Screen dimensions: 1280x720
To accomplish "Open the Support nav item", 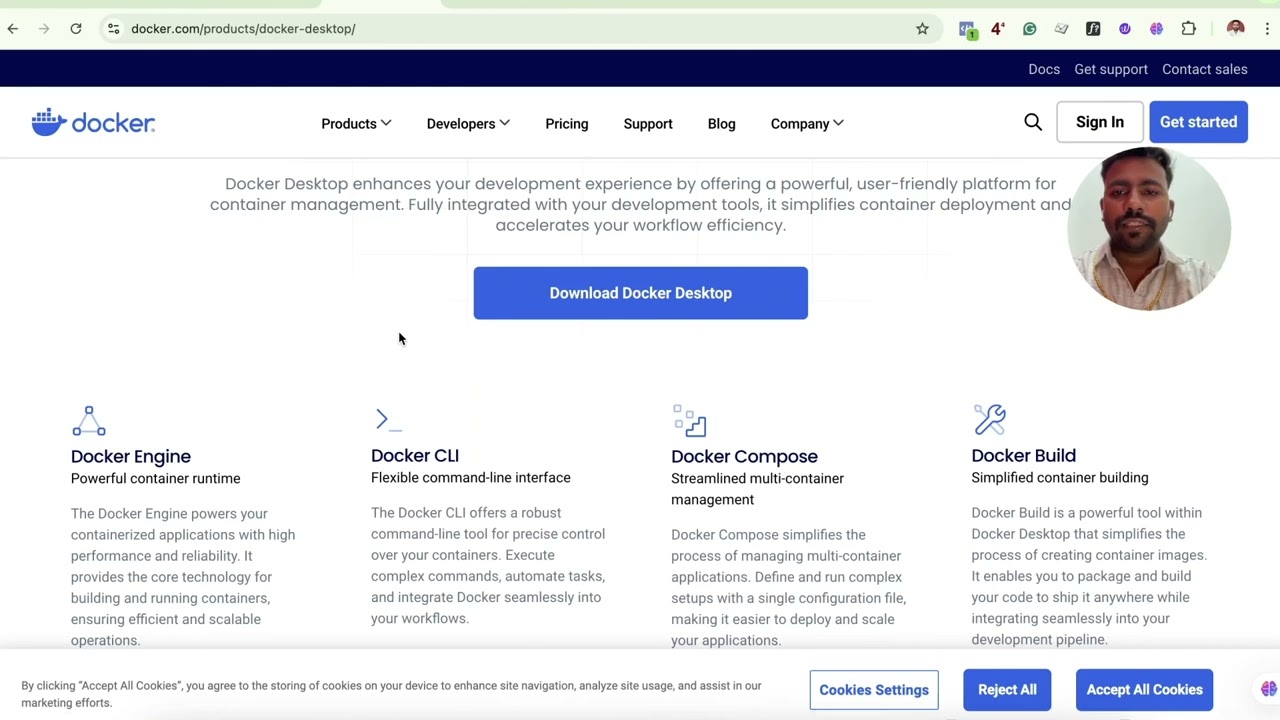I will pyautogui.click(x=648, y=124).
